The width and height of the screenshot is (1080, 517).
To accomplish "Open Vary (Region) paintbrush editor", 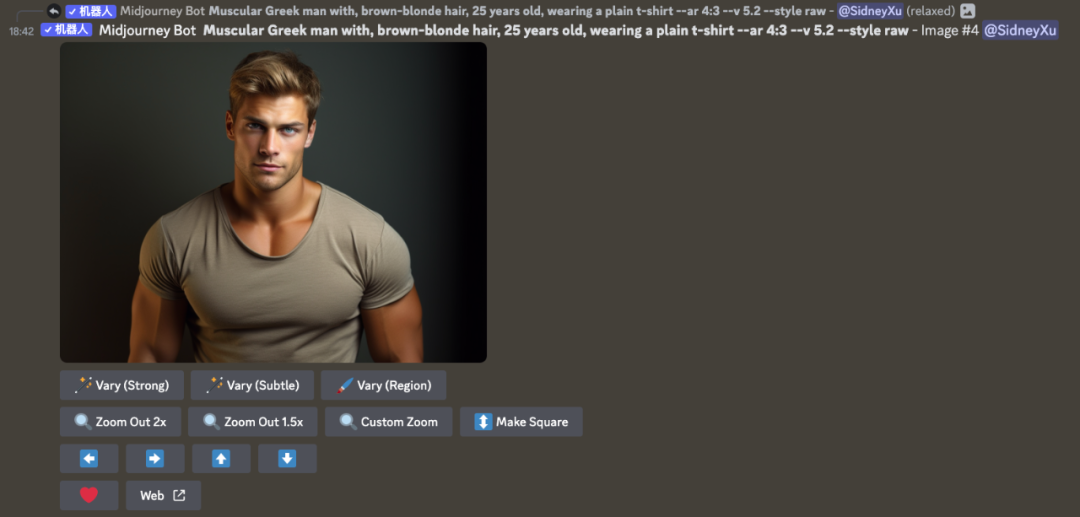I will pos(384,386).
